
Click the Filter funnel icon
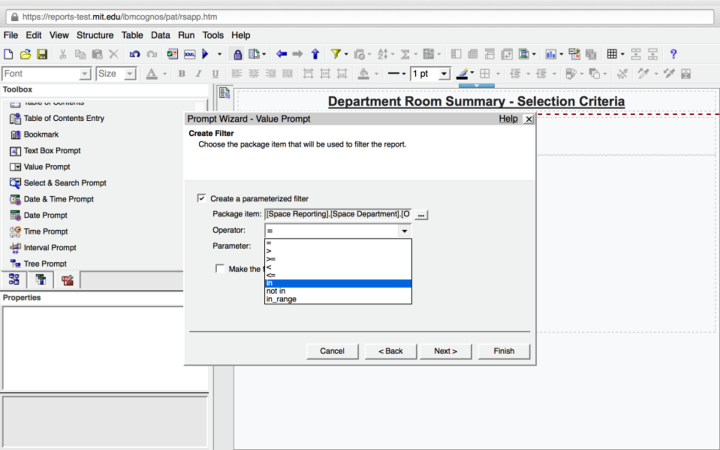(x=336, y=54)
